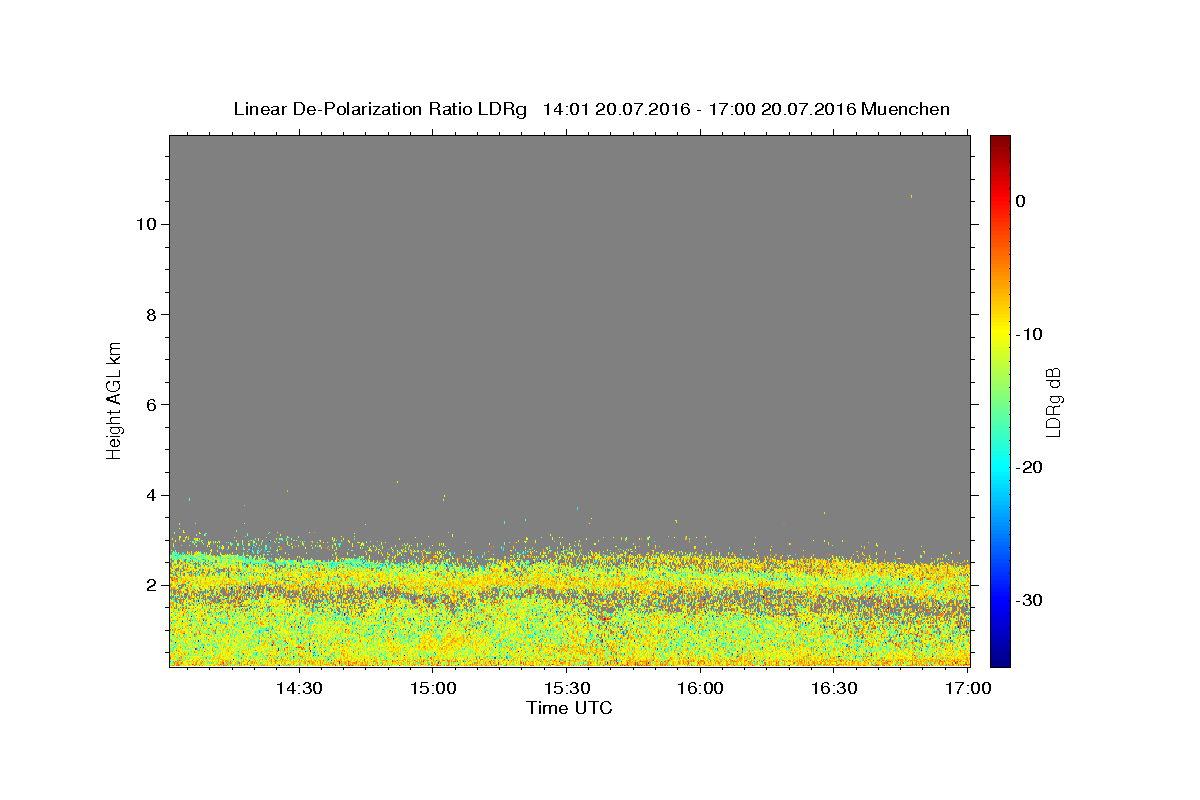Click the colorbar 0 dB label
Image resolution: width=1200 pixels, height=800 pixels.
pos(1021,201)
